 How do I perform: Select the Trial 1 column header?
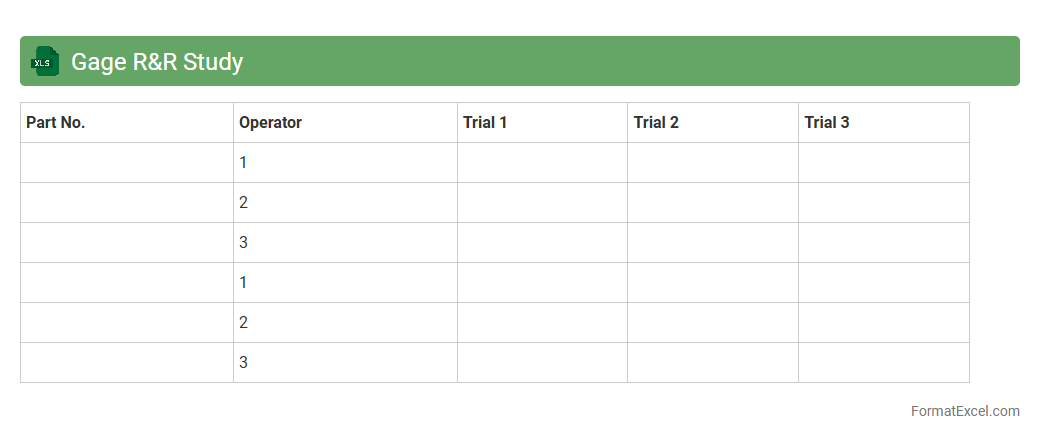click(485, 123)
